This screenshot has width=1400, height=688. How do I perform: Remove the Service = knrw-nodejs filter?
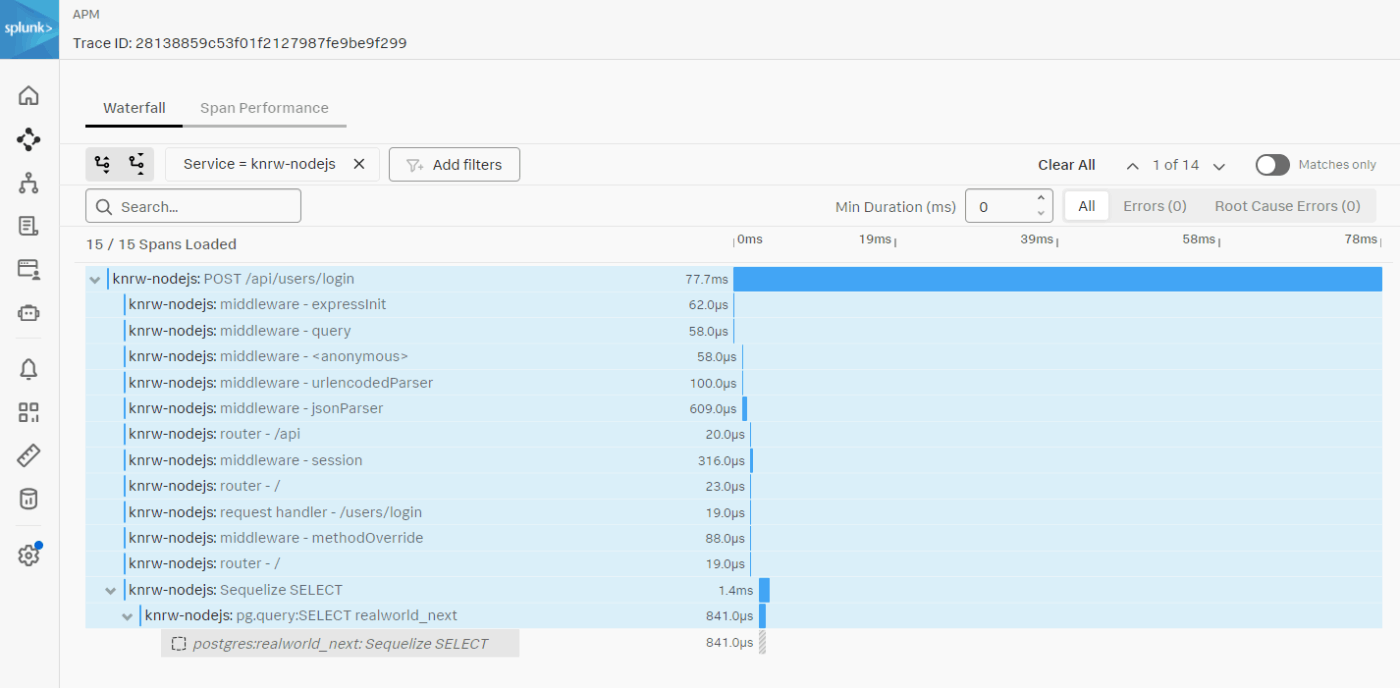click(359, 164)
